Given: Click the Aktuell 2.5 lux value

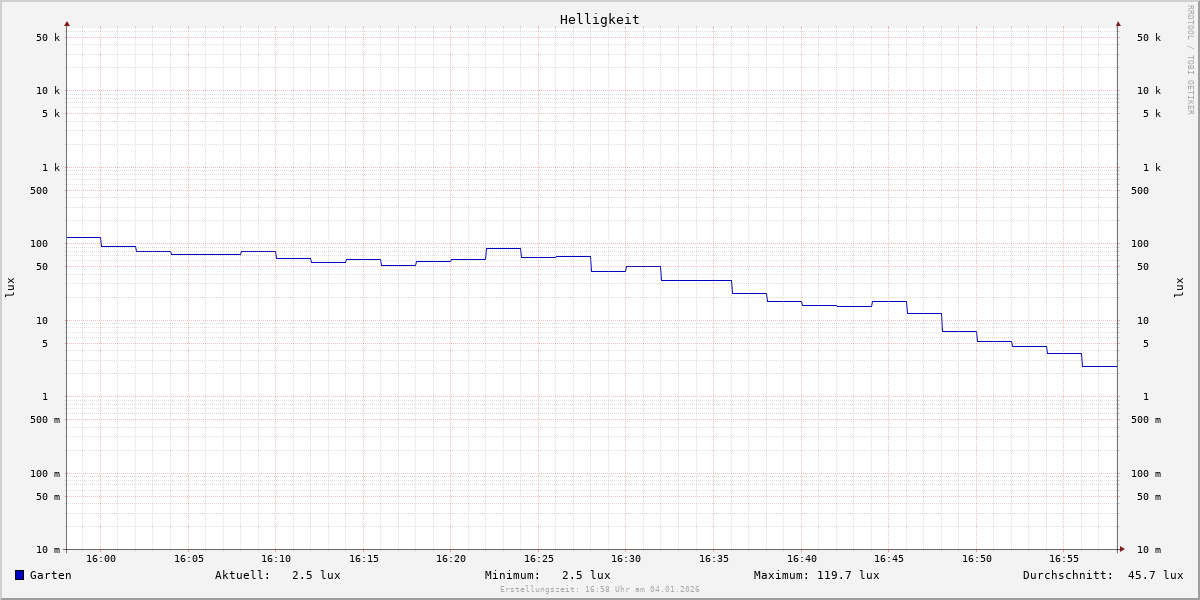Looking at the screenshot, I should 315,575.
